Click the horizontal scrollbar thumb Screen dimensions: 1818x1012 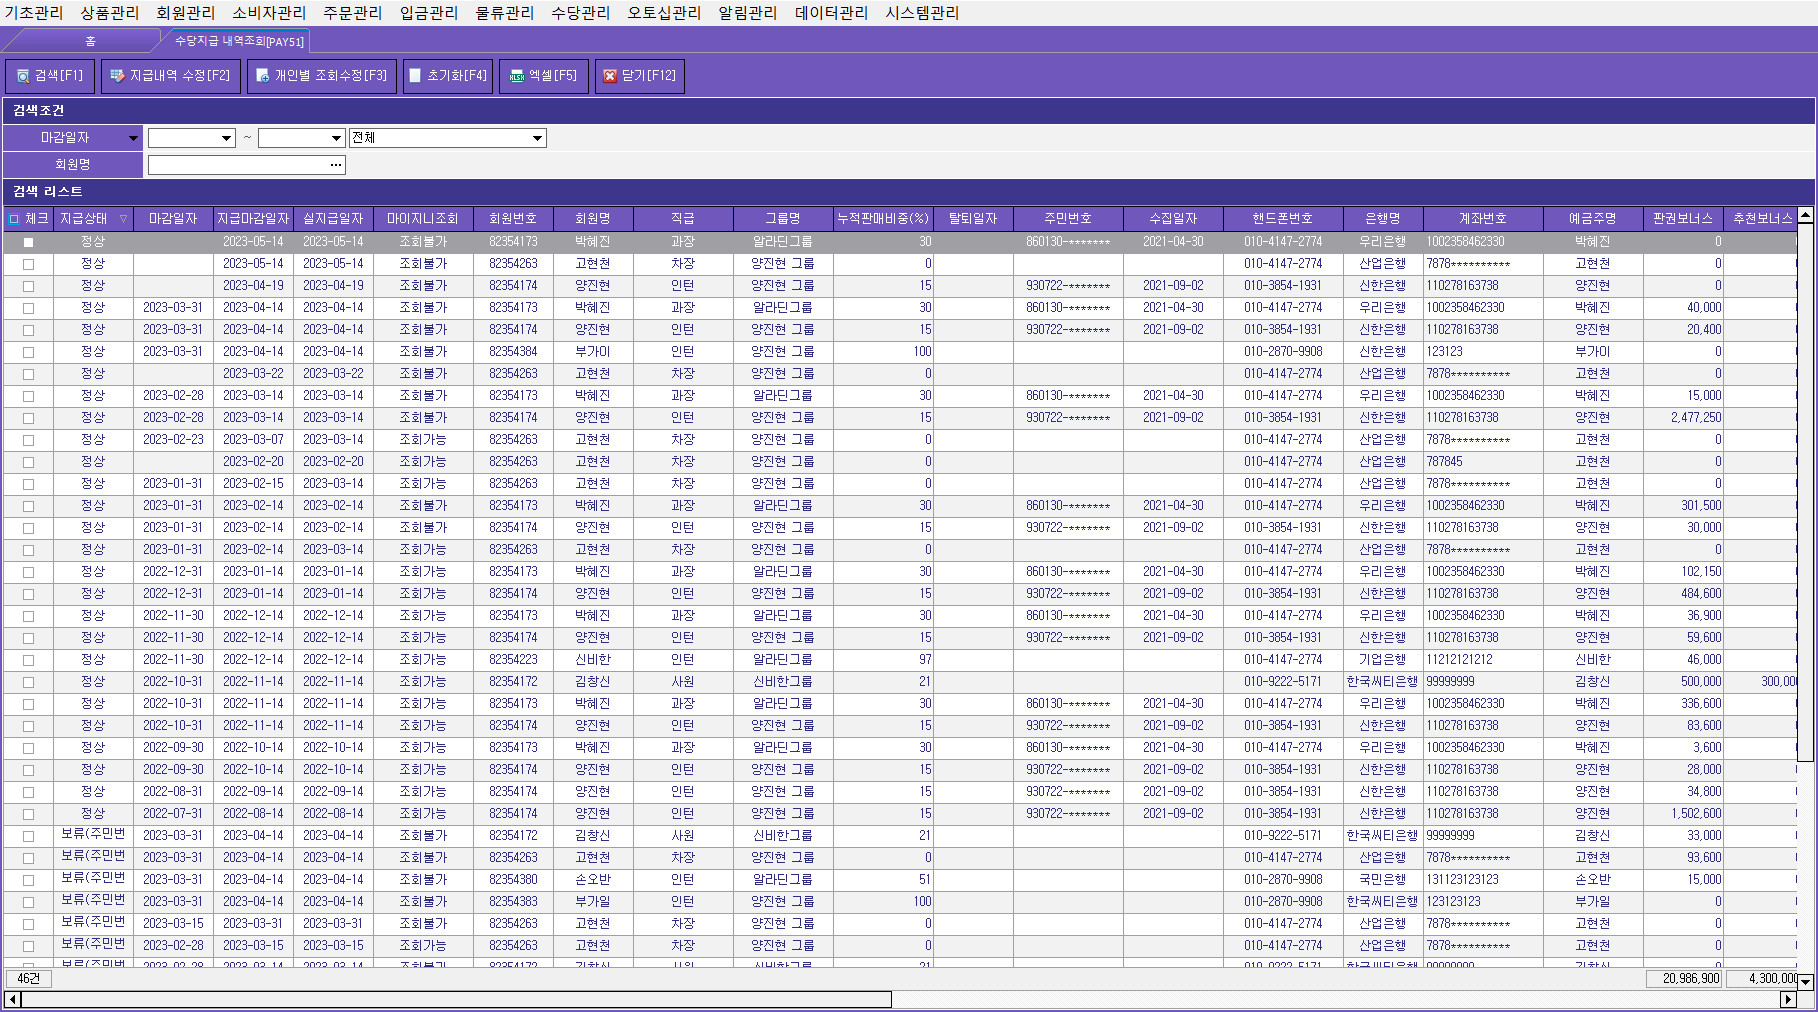coord(456,999)
